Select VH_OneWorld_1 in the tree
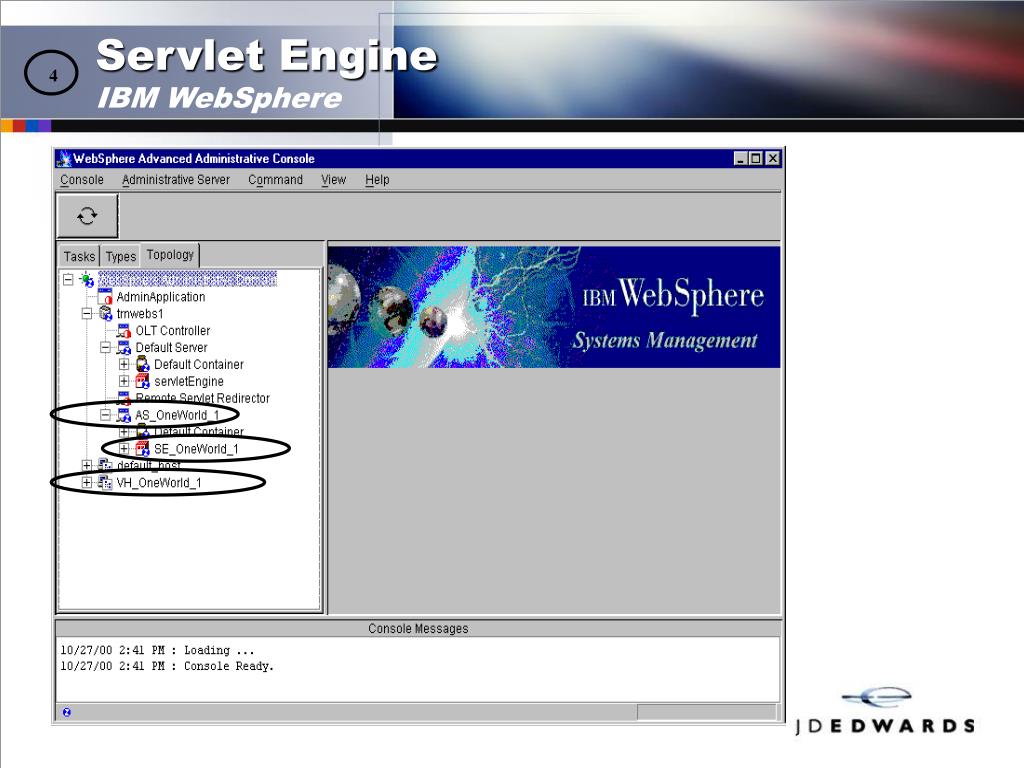 pyautogui.click(x=159, y=483)
